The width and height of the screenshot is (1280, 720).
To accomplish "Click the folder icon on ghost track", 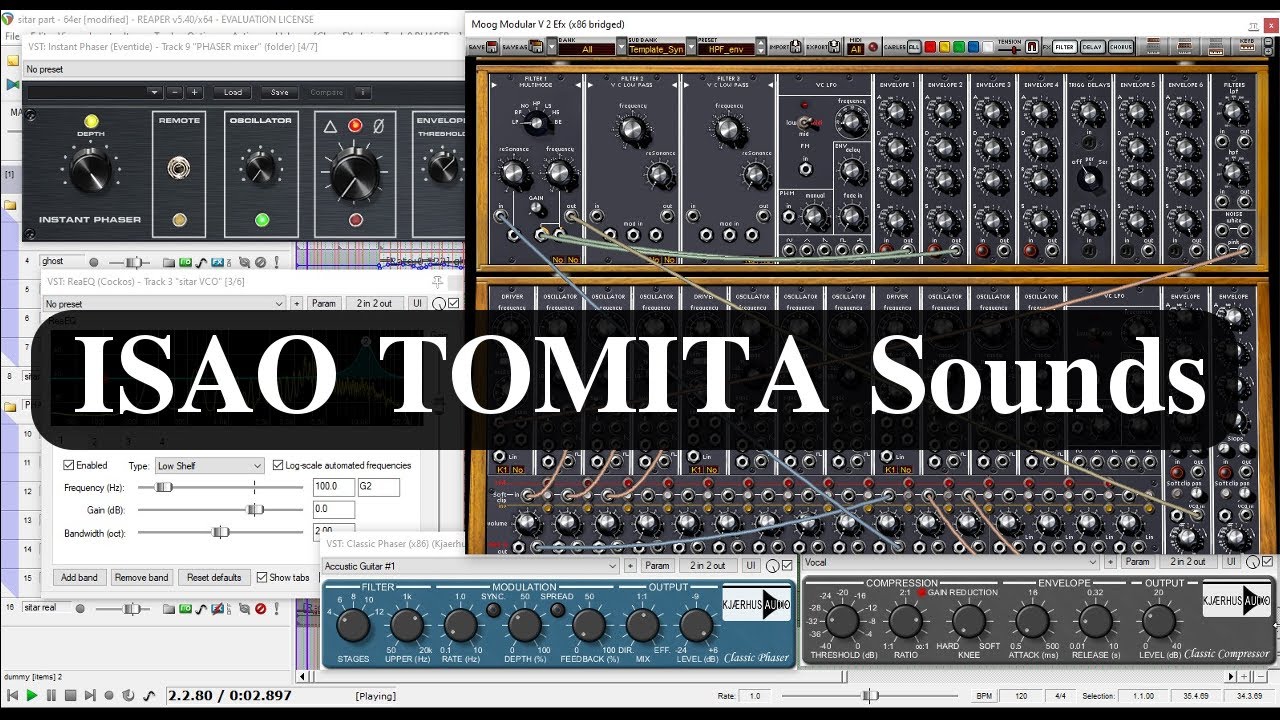I will point(169,262).
